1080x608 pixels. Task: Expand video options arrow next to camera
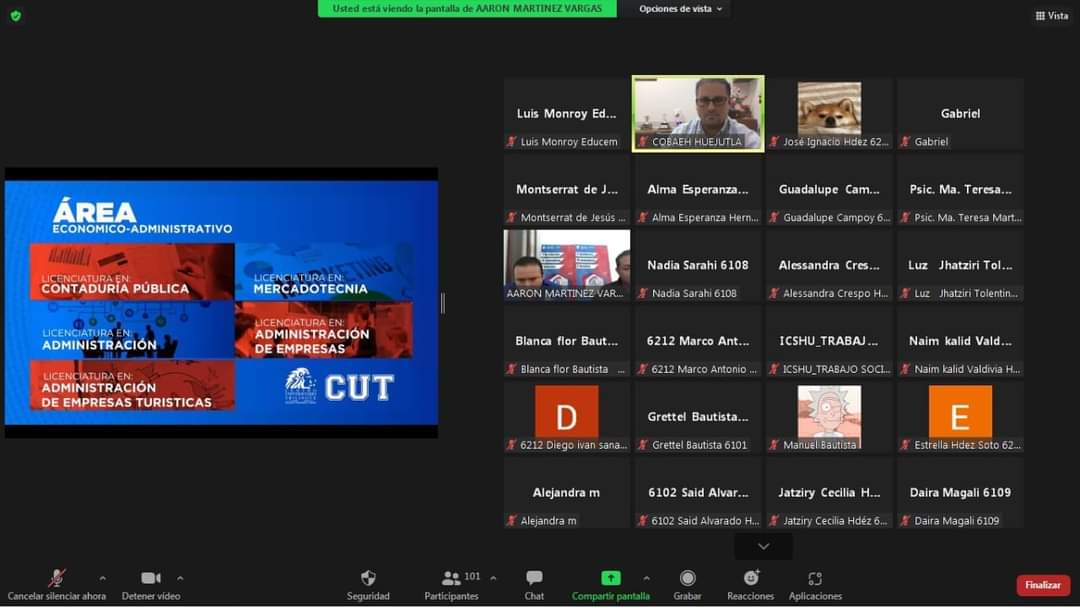point(180,578)
